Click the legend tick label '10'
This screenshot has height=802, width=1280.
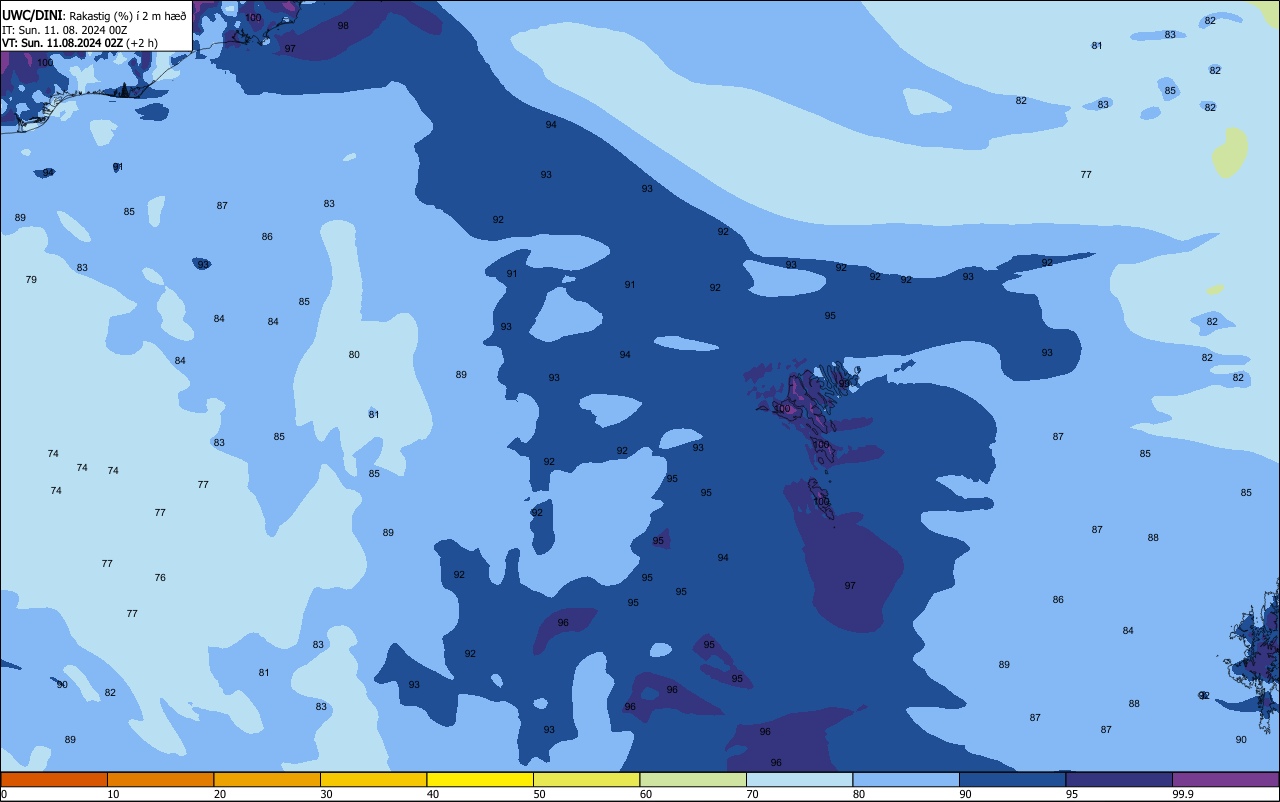113,794
